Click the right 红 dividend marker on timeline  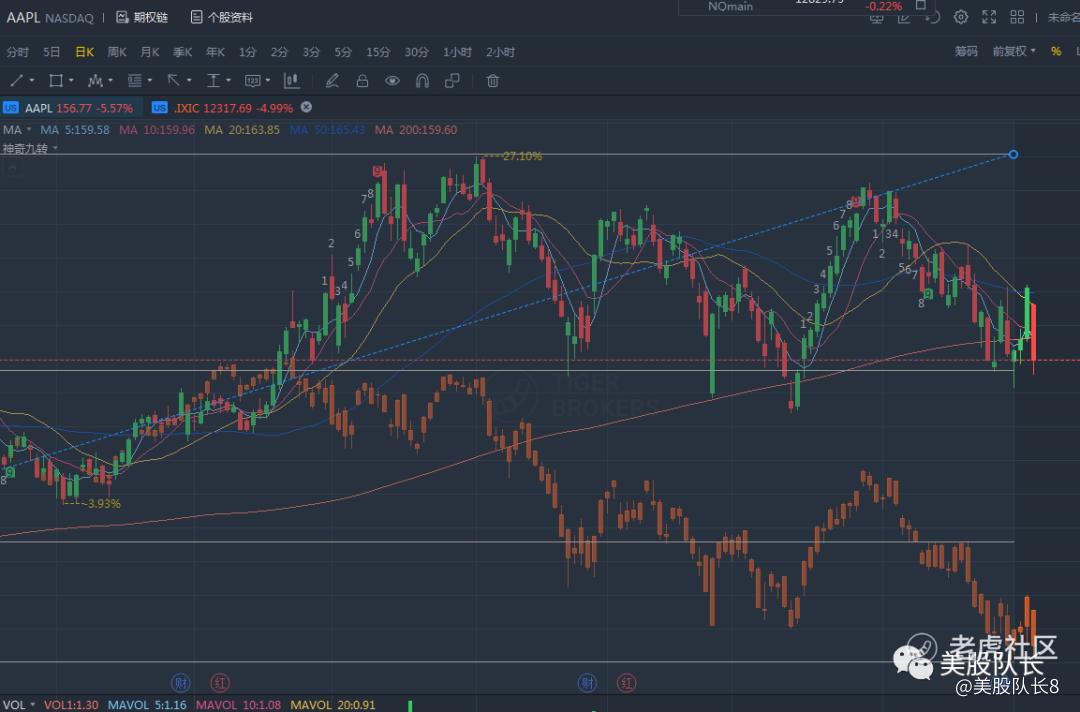pos(627,683)
